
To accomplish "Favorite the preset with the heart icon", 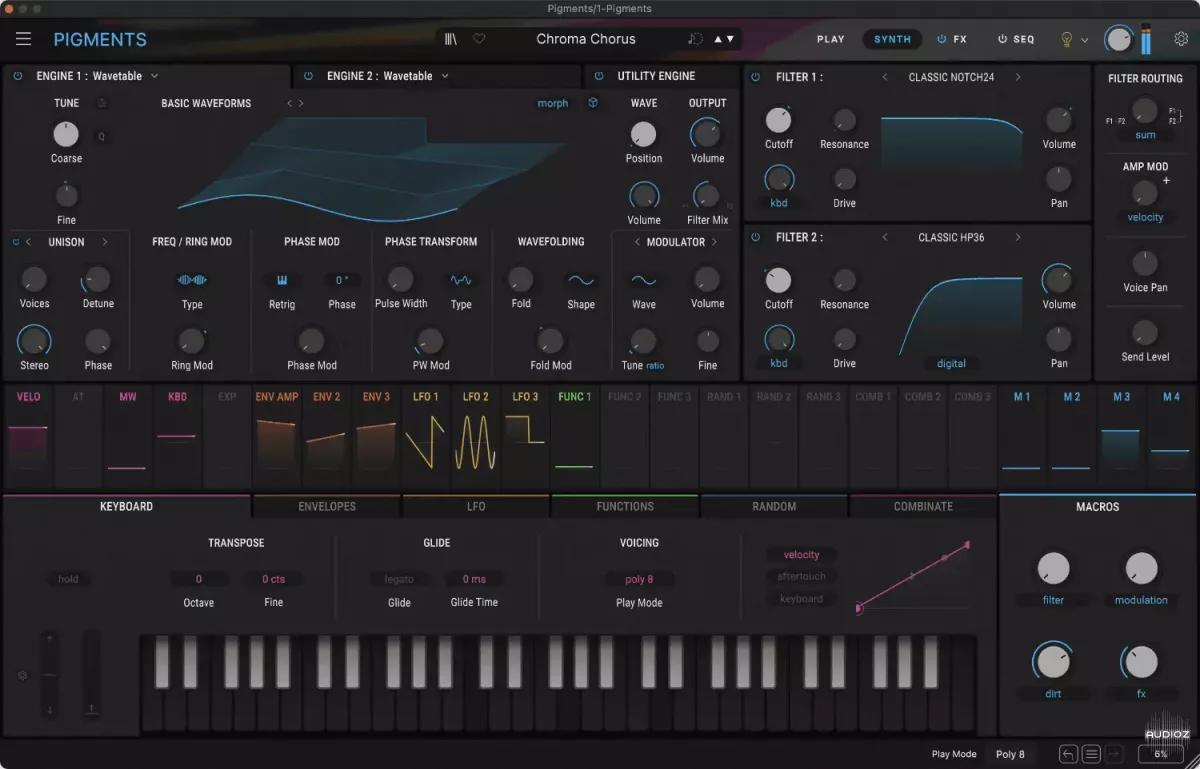I will pyautogui.click(x=479, y=39).
